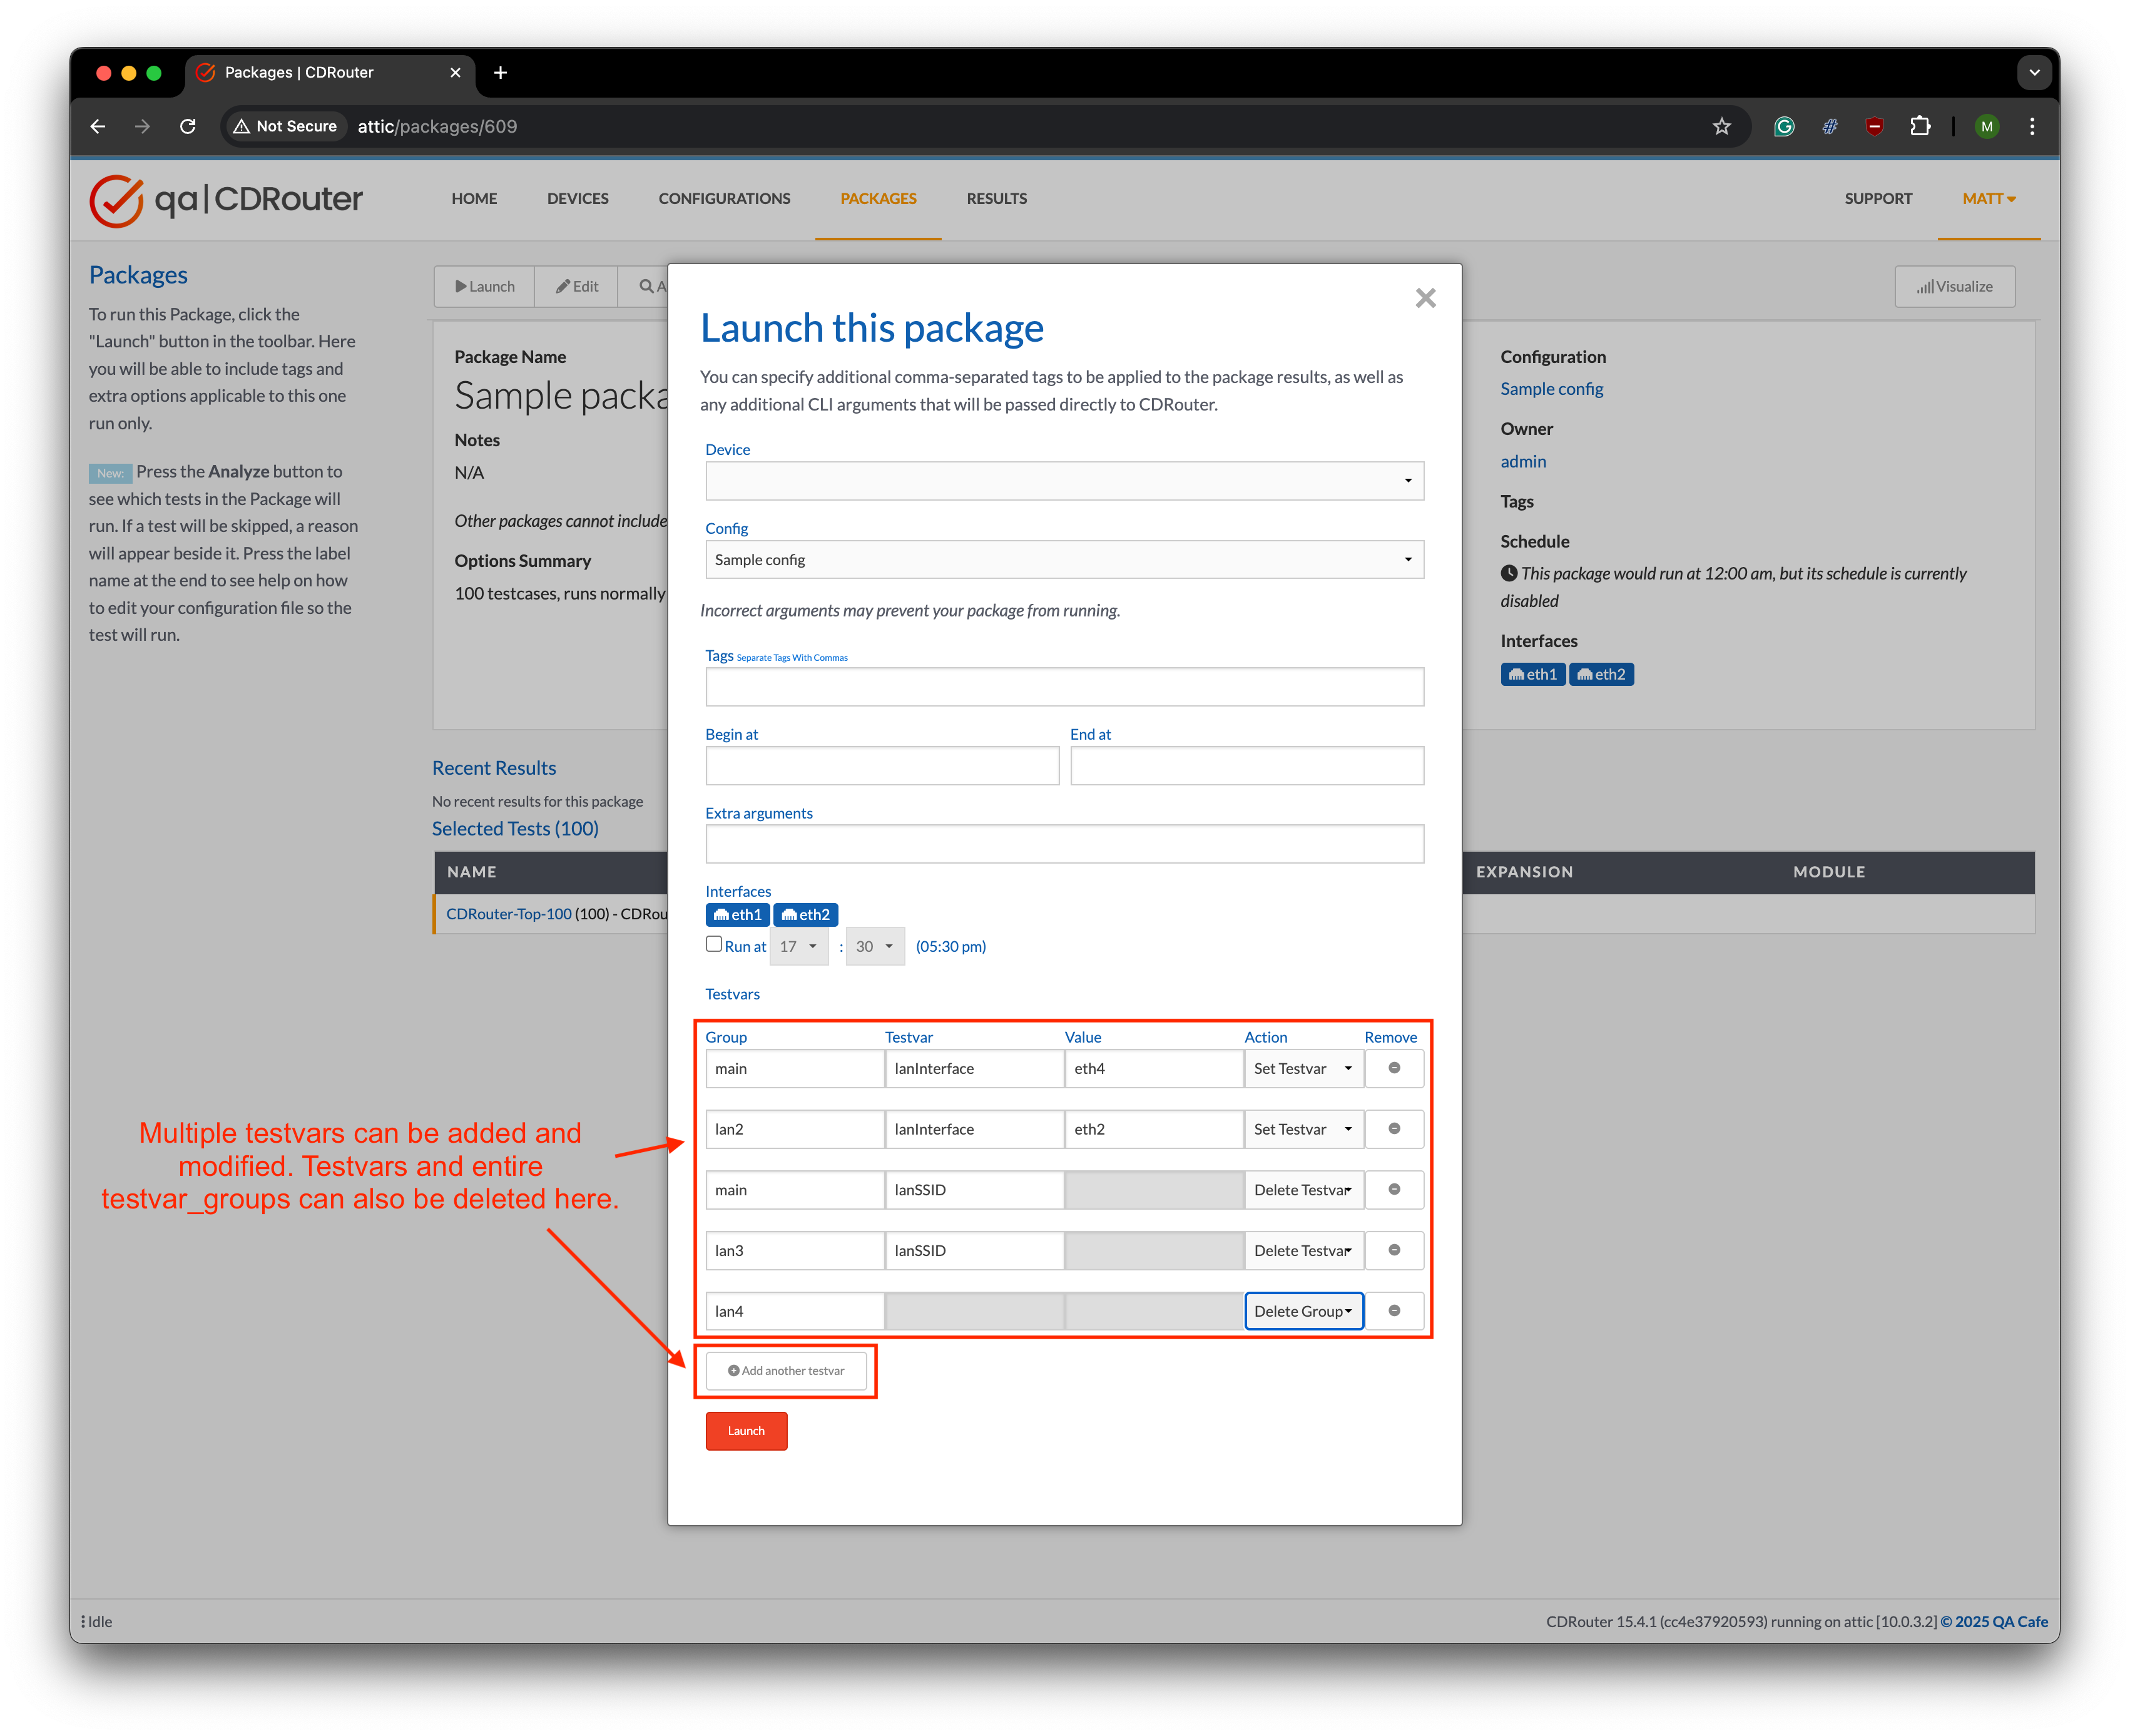This screenshot has width=2130, height=1736.
Task: Click the Testvar field of the lan3 row
Action: coord(974,1250)
